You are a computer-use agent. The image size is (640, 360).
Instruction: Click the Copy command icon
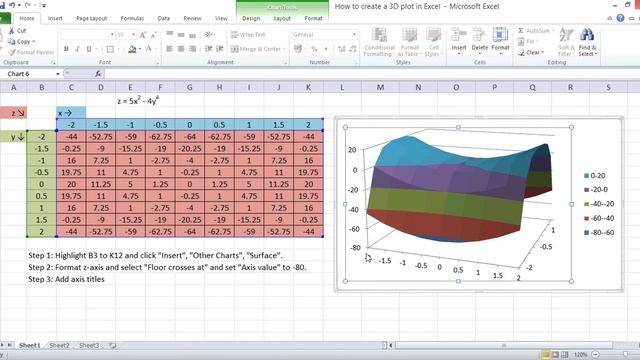(11, 41)
